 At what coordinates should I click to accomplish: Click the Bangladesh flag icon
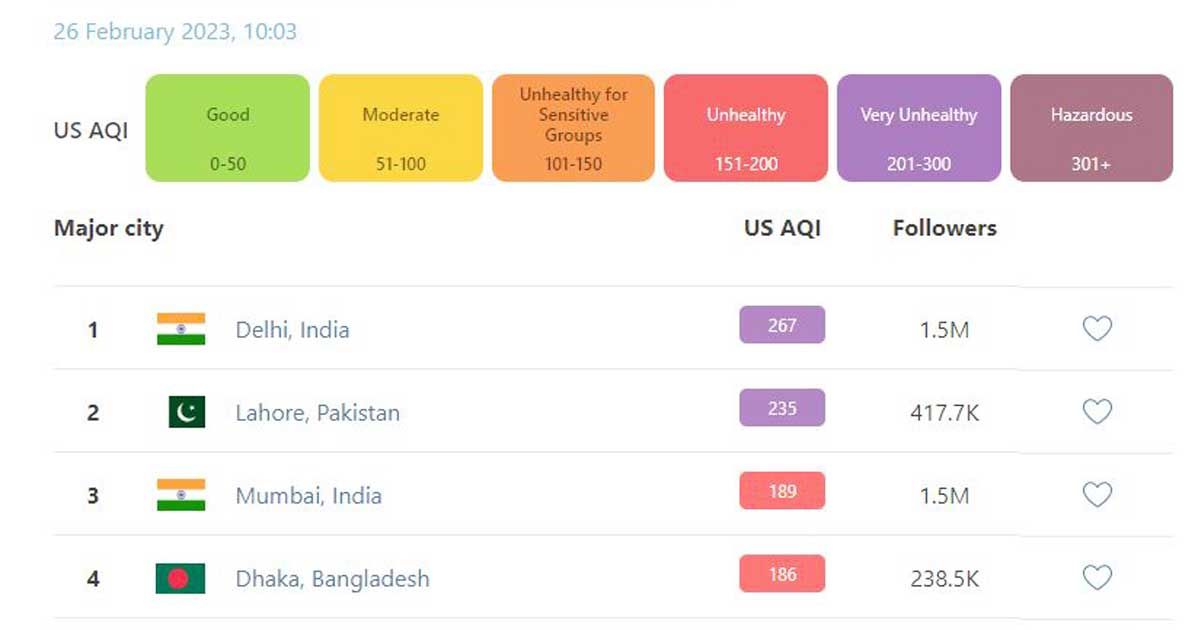[181, 578]
